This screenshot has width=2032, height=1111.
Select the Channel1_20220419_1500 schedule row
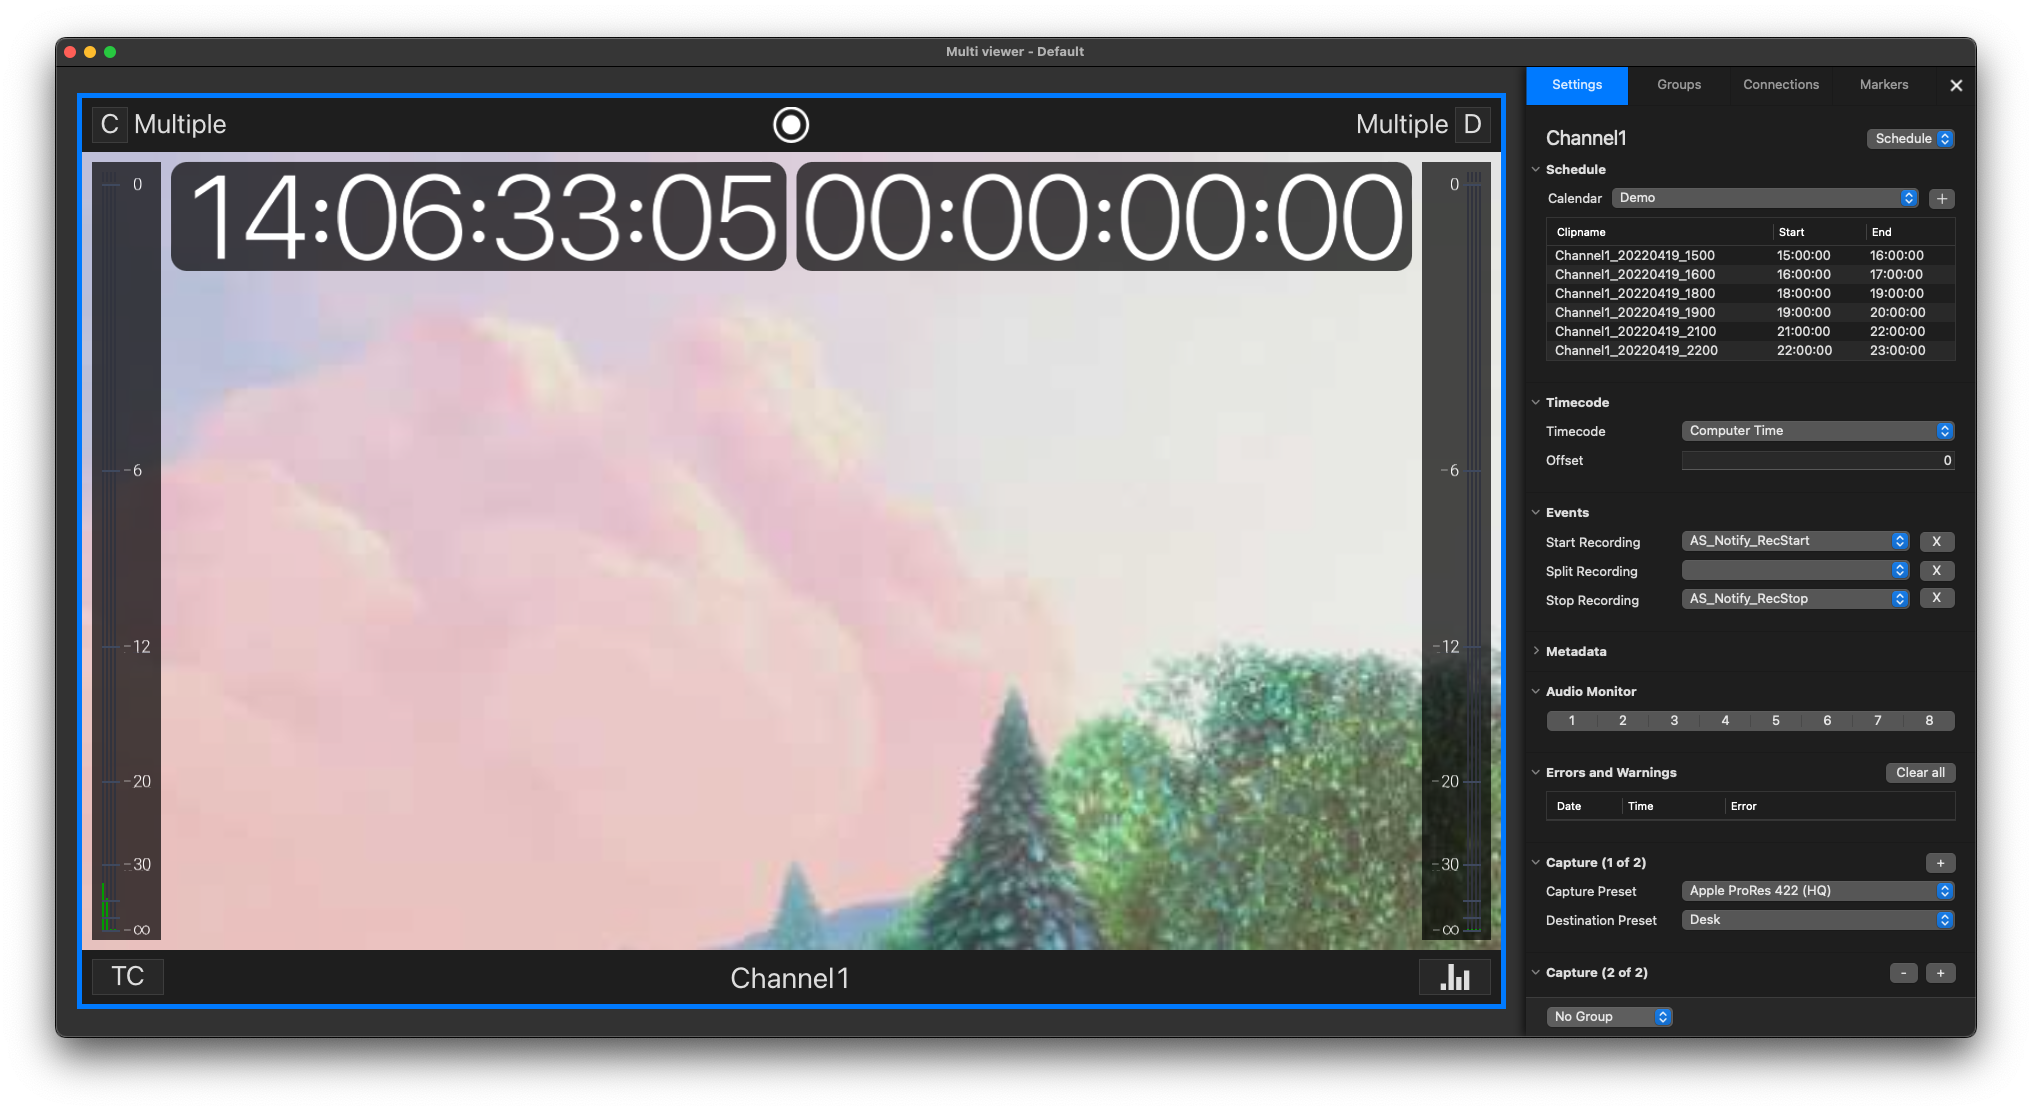click(x=1750, y=256)
